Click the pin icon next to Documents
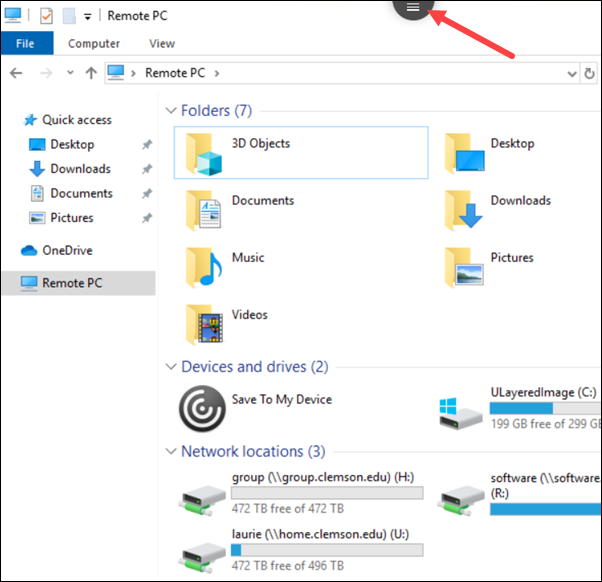Screen dimensions: 602x582 point(147,193)
